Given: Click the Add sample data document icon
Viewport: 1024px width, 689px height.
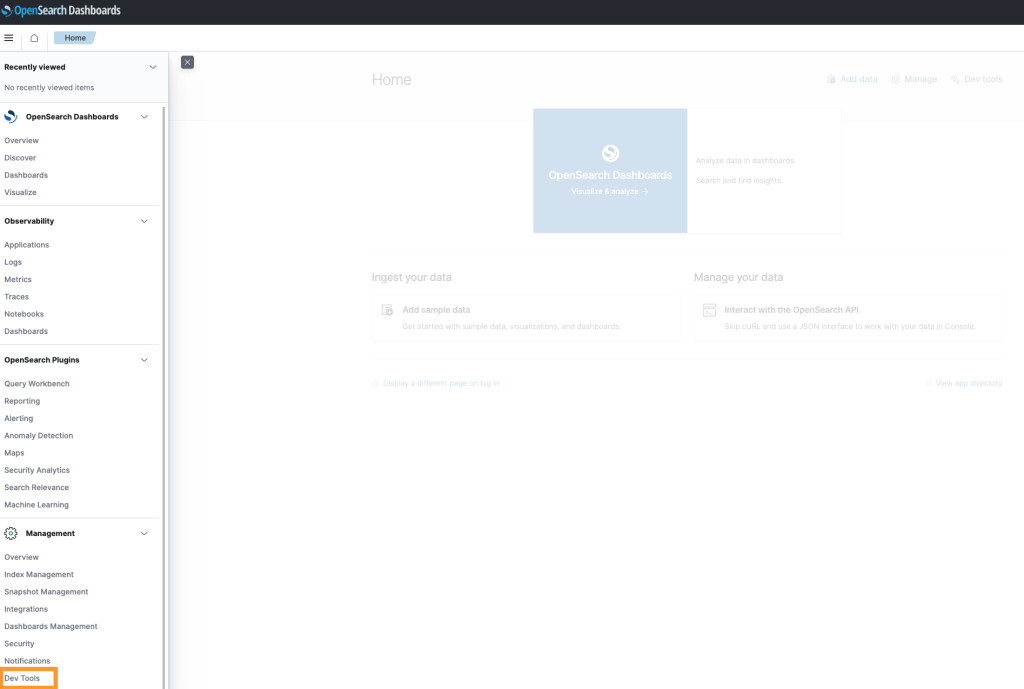Looking at the screenshot, I should coord(387,310).
